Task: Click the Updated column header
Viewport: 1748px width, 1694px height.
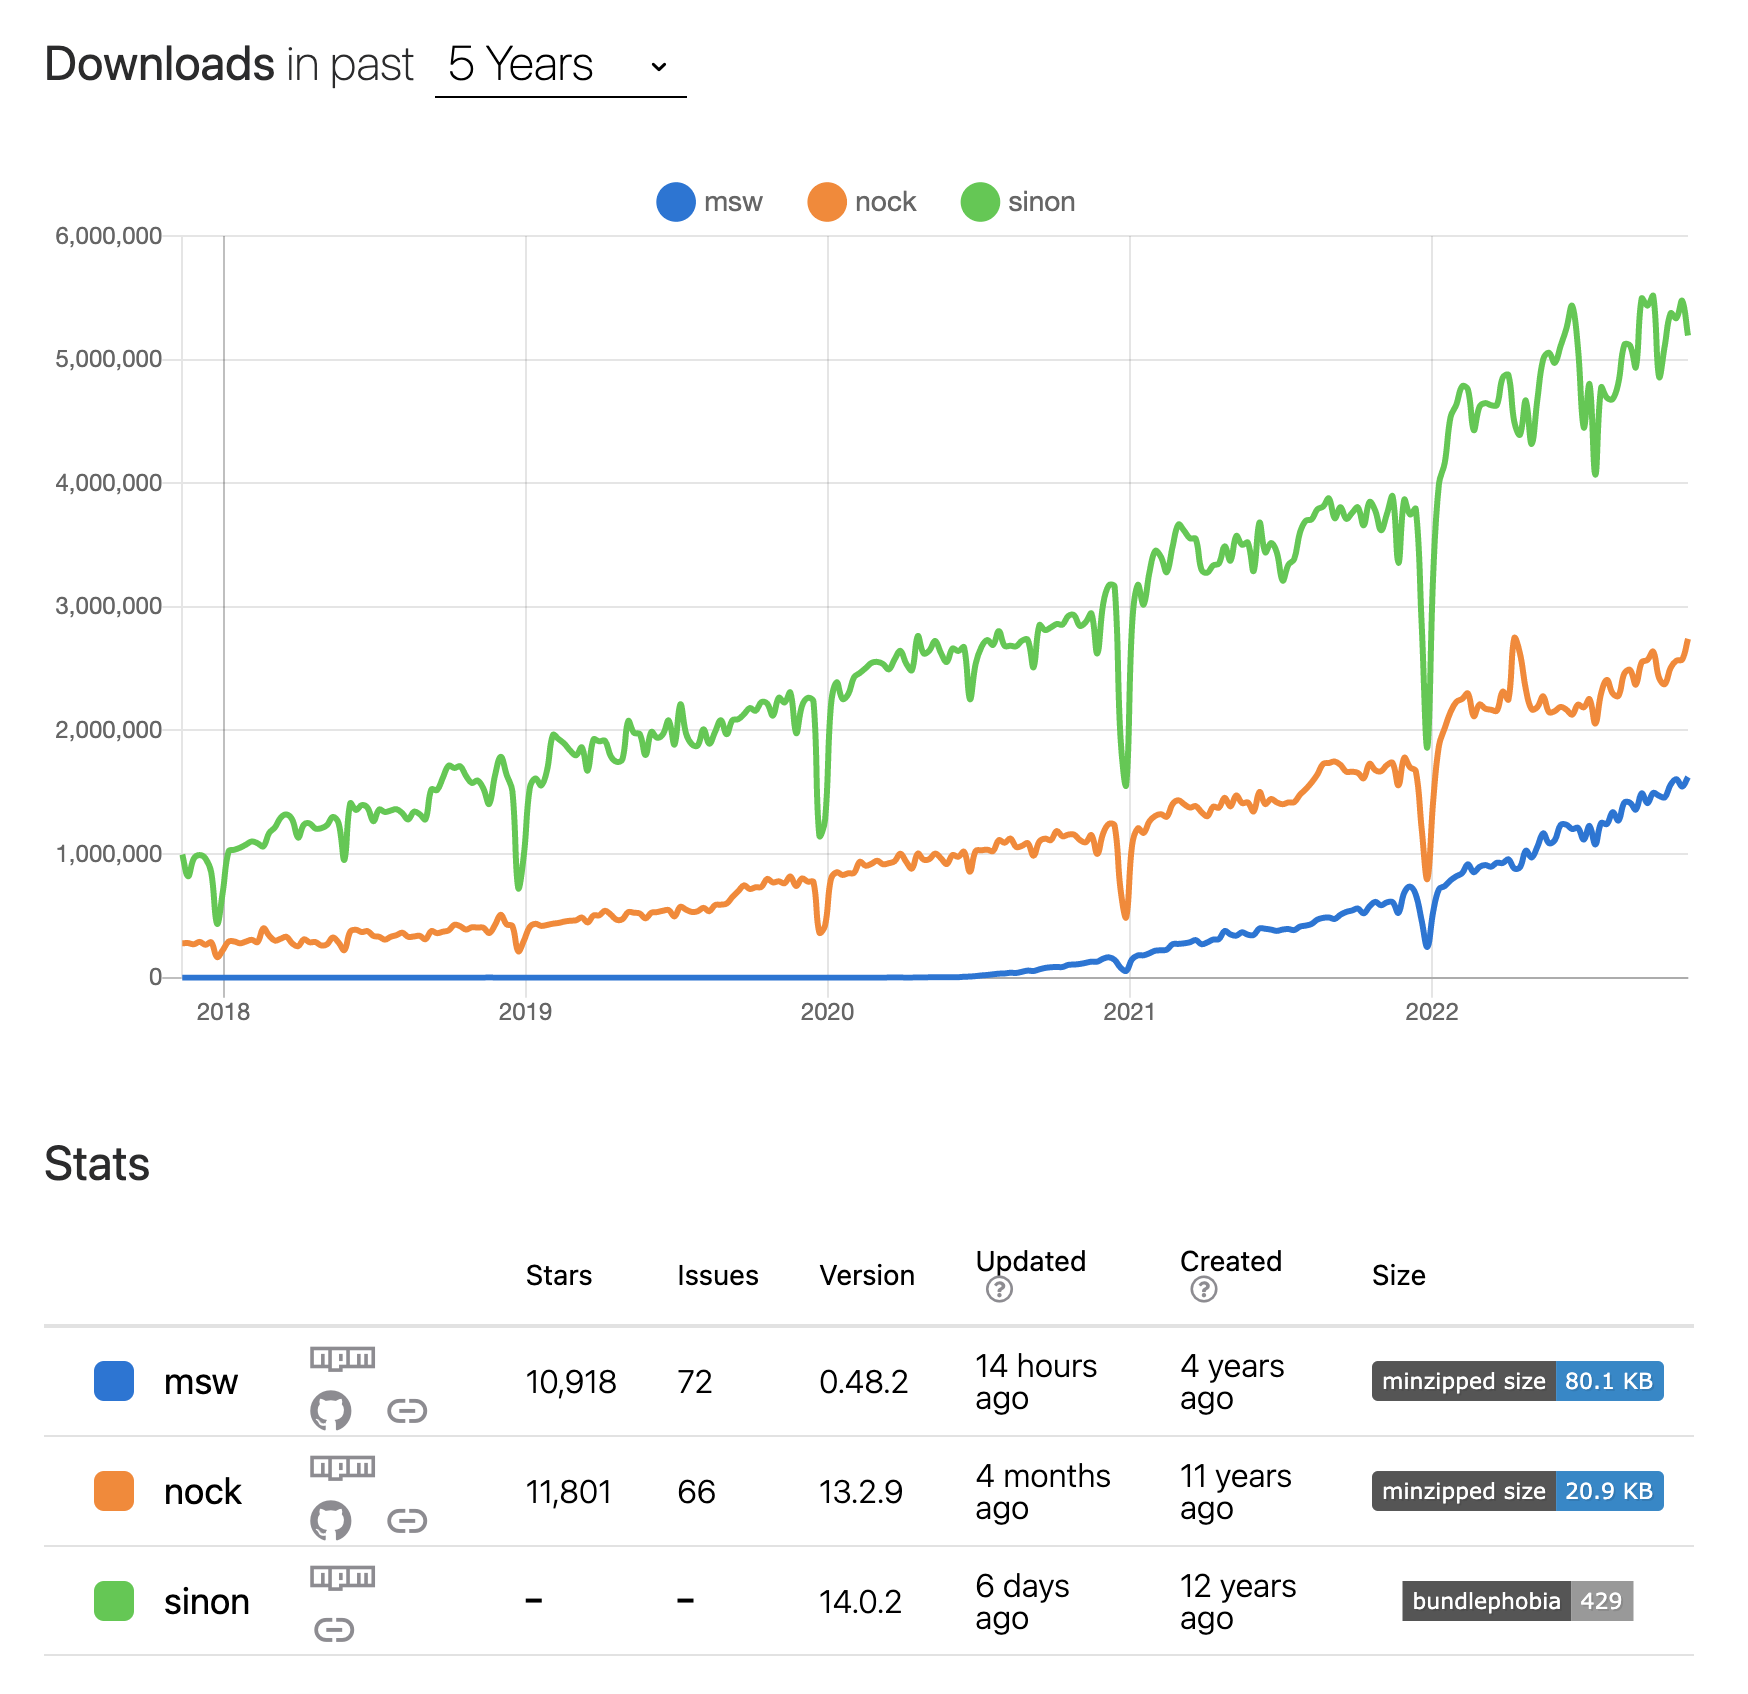Action: [x=1031, y=1261]
